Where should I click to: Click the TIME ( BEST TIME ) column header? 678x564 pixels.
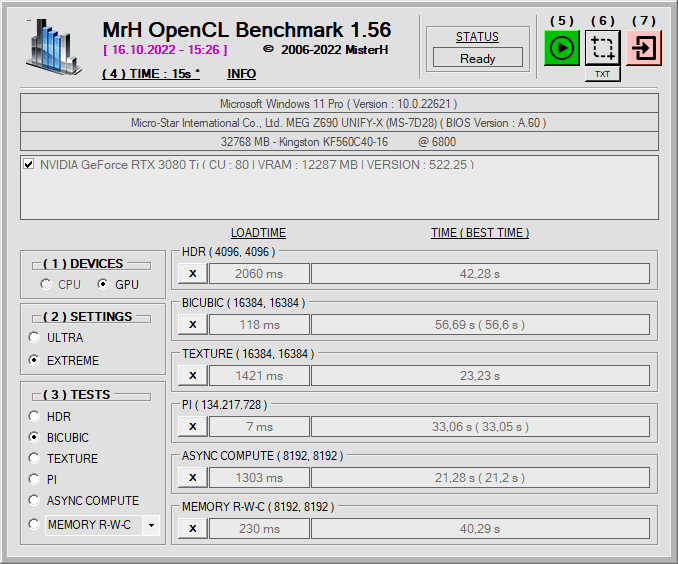pos(480,233)
